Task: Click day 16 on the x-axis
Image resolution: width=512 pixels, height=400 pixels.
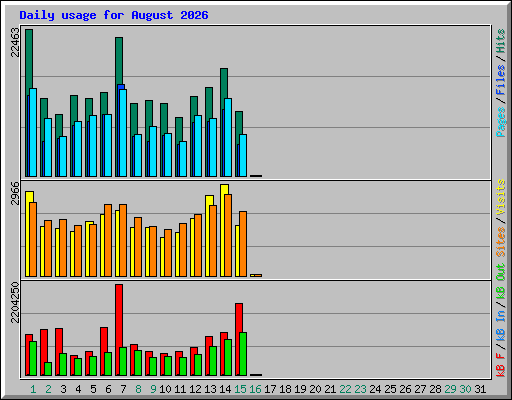Action: coord(255,389)
